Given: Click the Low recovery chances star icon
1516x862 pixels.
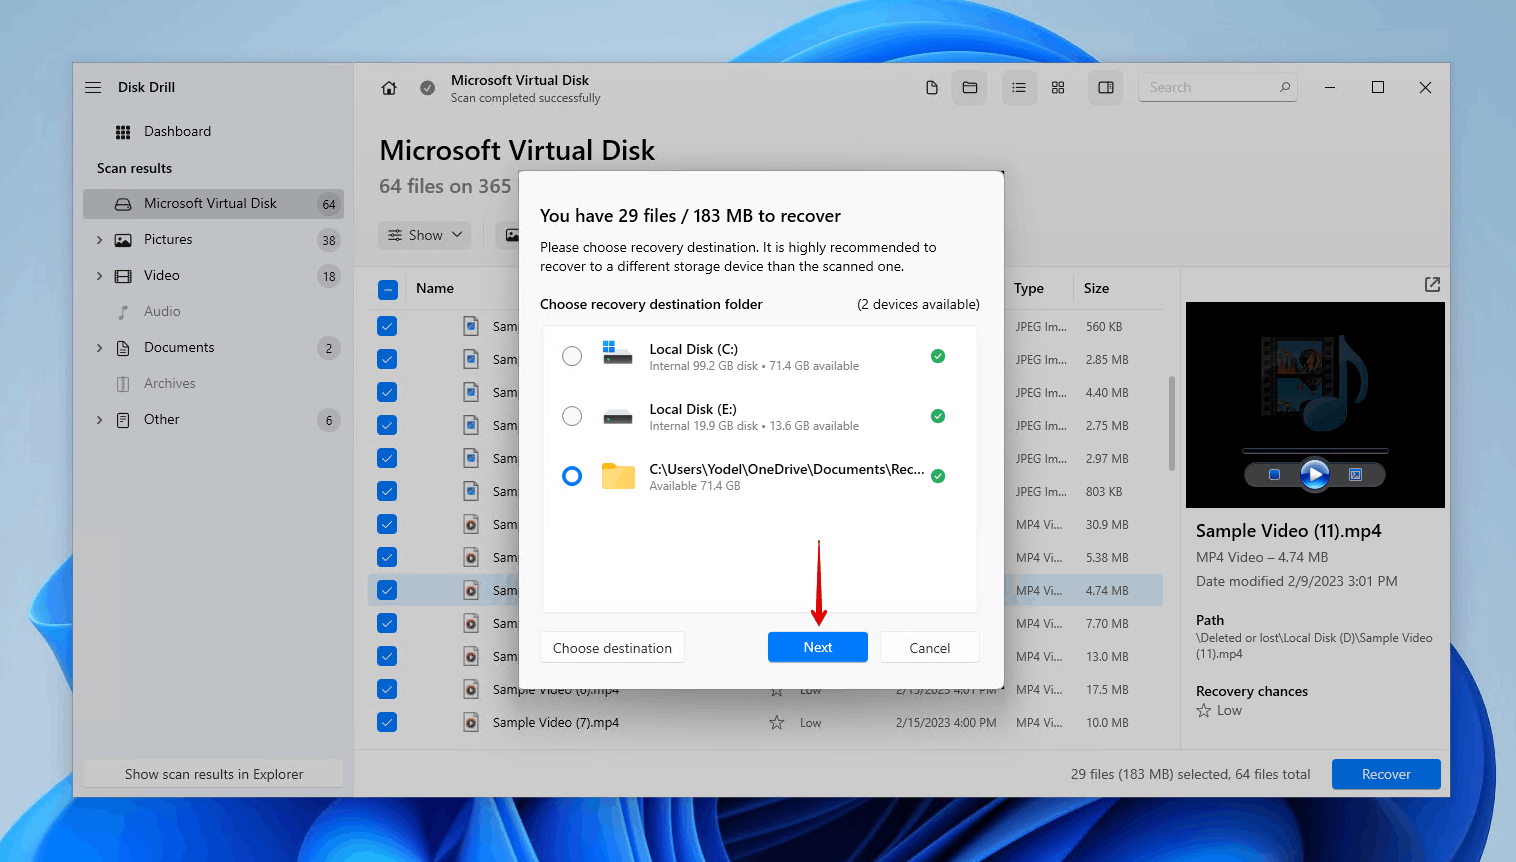Looking at the screenshot, I should [1204, 710].
